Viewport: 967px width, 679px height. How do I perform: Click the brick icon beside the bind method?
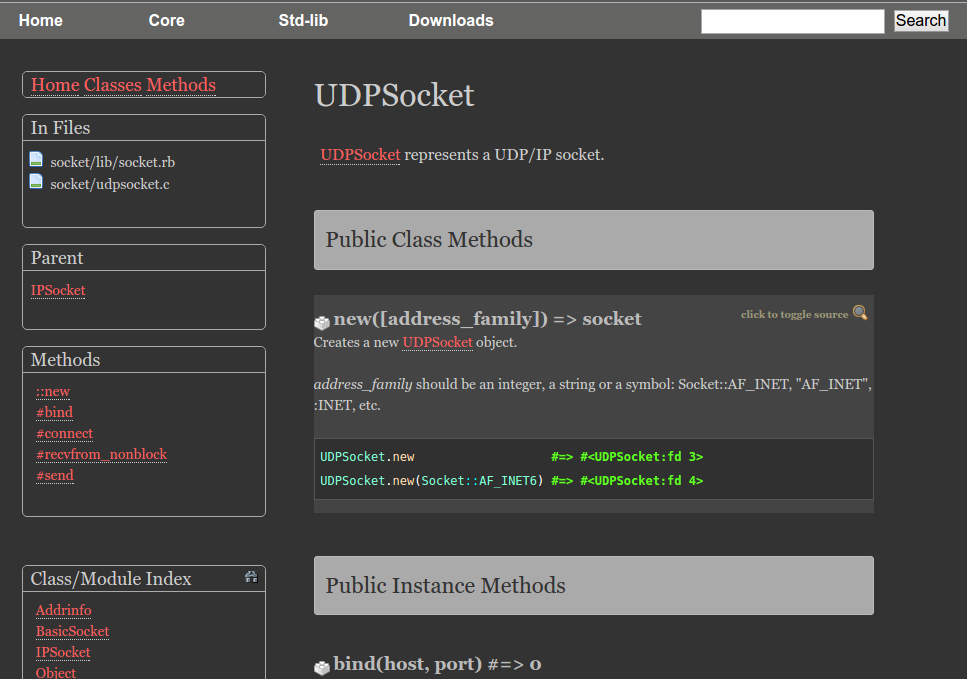pyautogui.click(x=322, y=667)
